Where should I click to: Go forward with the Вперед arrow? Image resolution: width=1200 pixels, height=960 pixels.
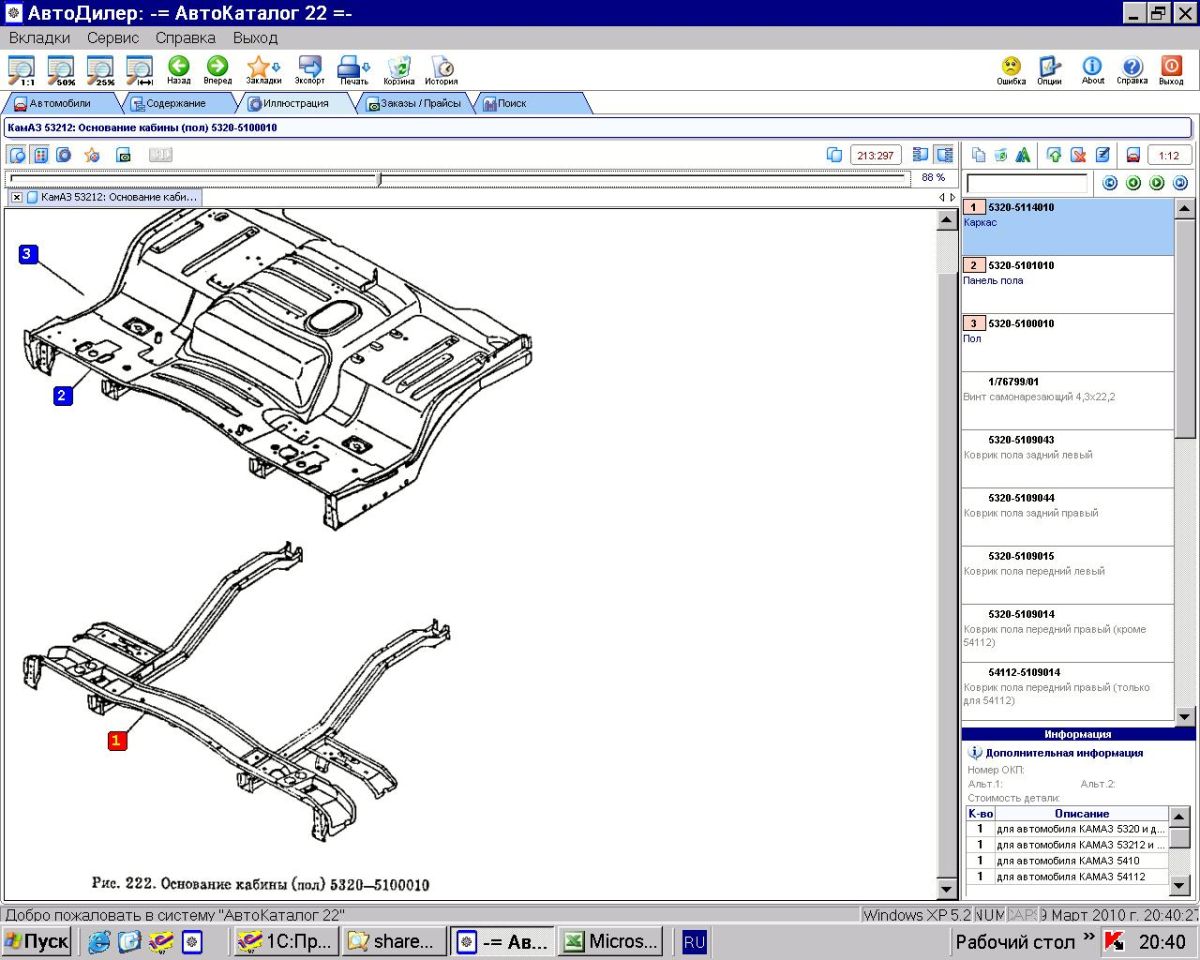(217, 69)
